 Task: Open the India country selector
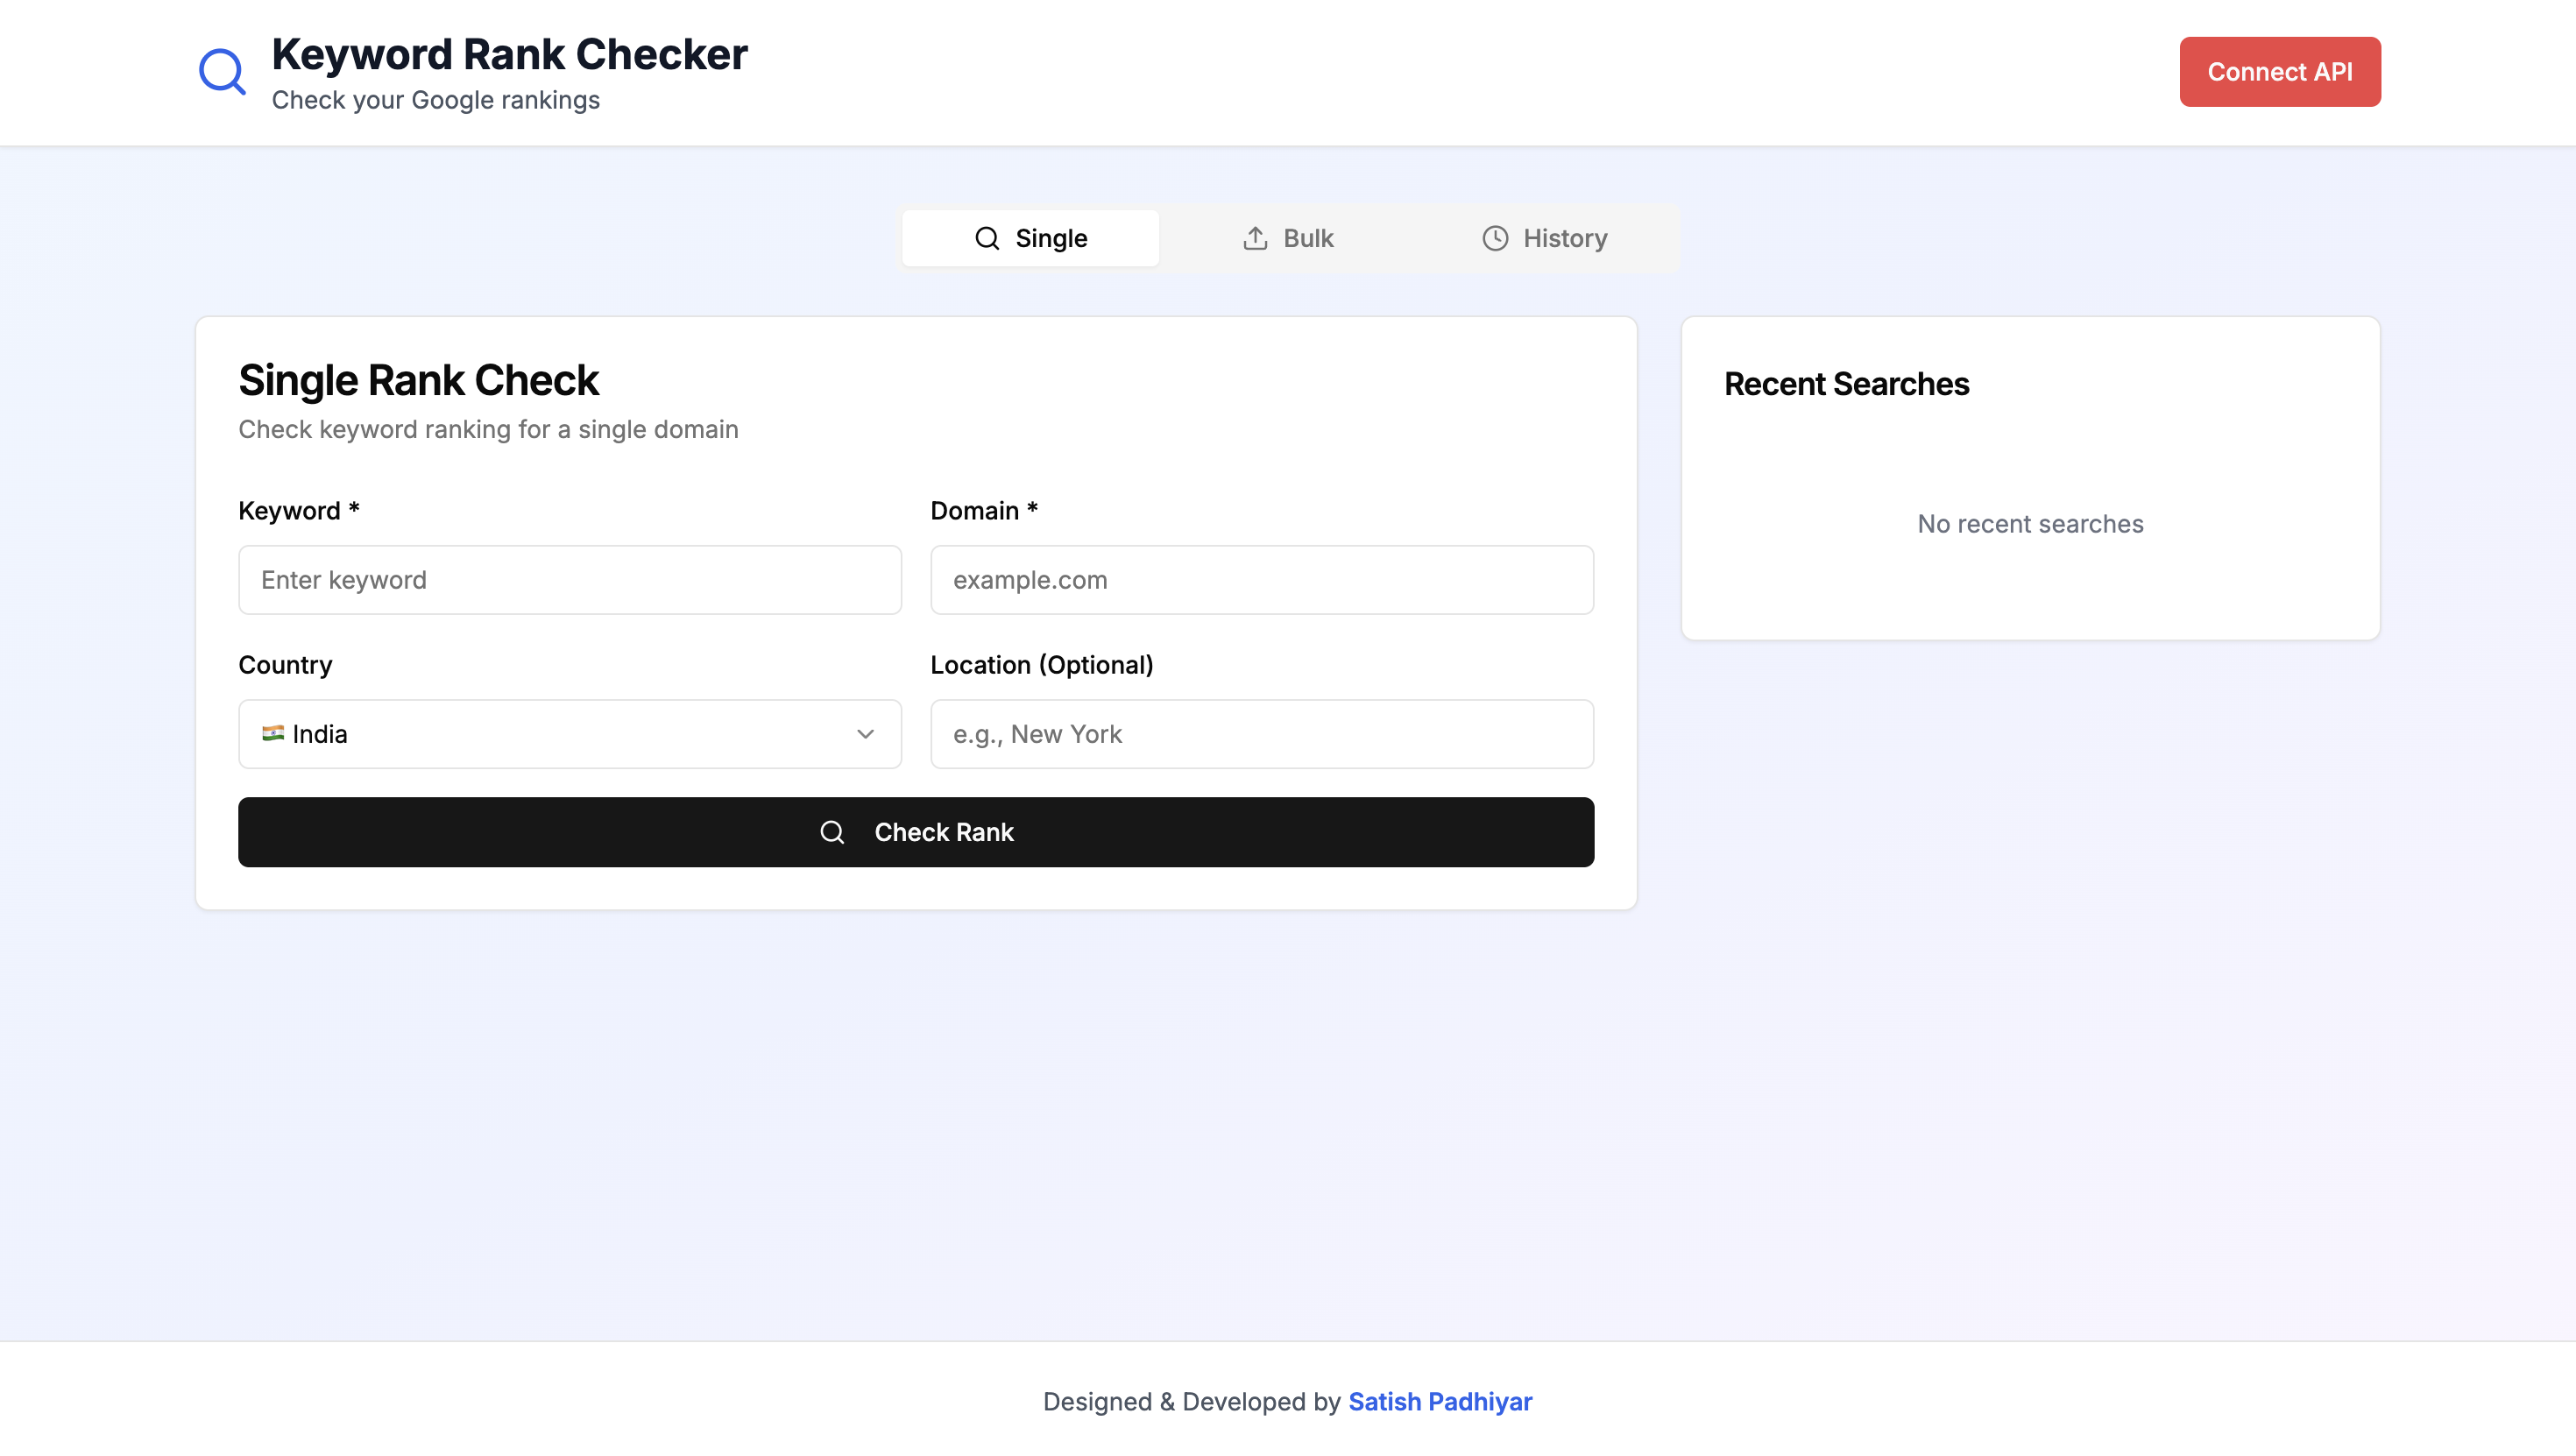click(569, 734)
